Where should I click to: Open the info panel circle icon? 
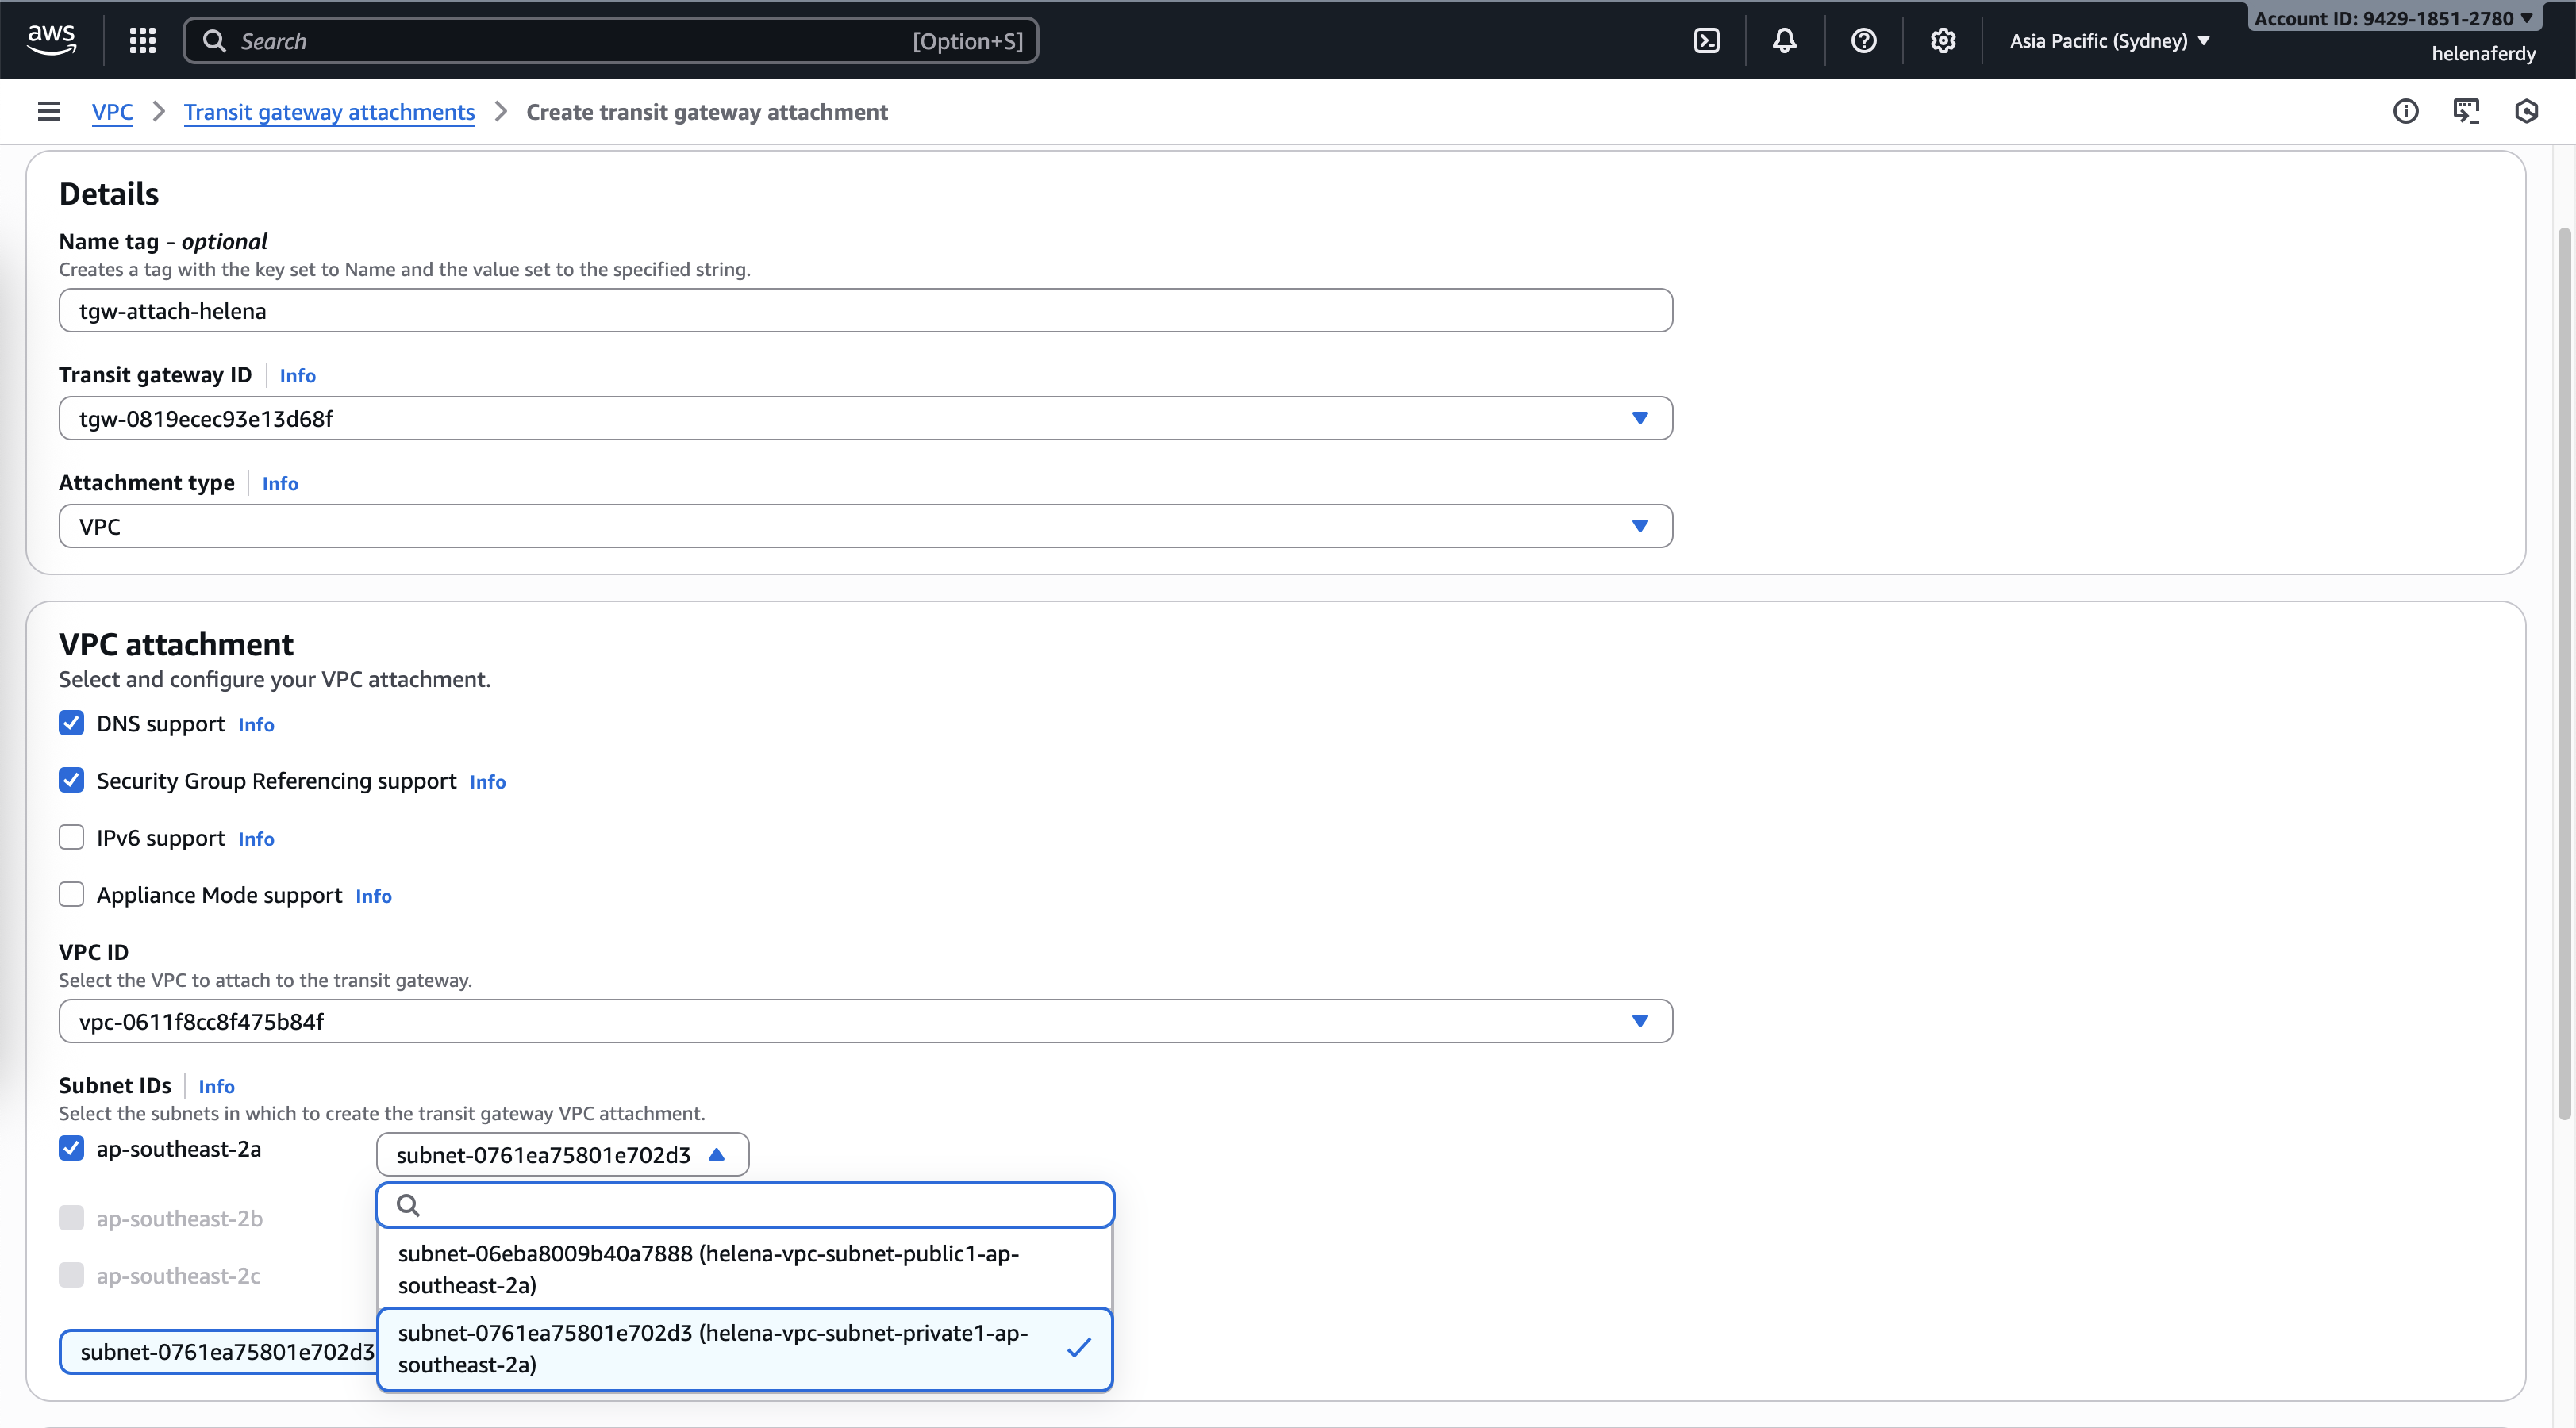(x=2405, y=111)
